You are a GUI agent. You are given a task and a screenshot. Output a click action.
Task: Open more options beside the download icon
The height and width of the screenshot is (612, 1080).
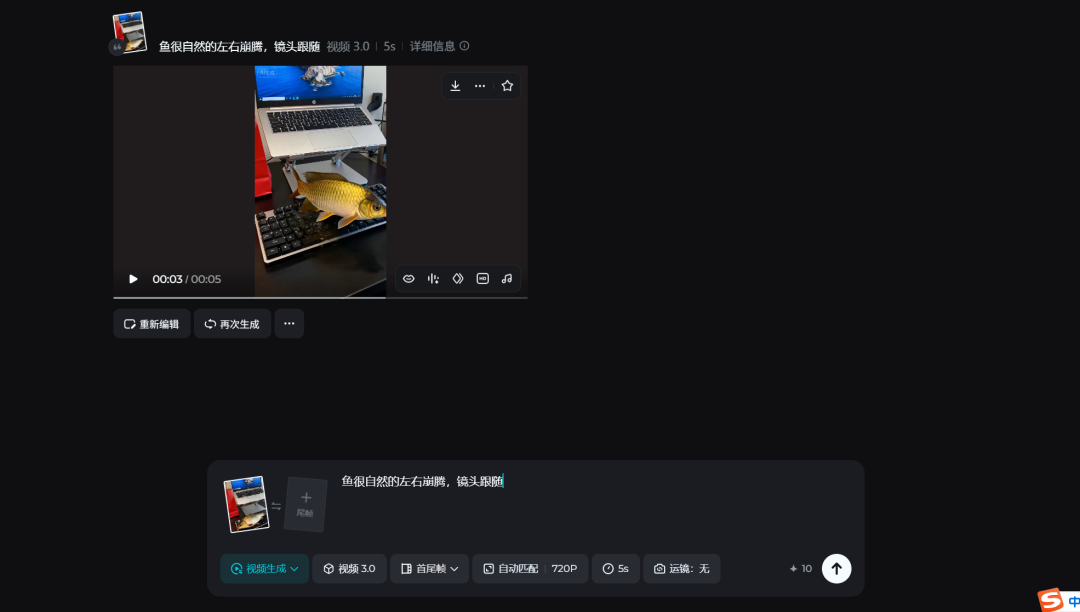[480, 86]
